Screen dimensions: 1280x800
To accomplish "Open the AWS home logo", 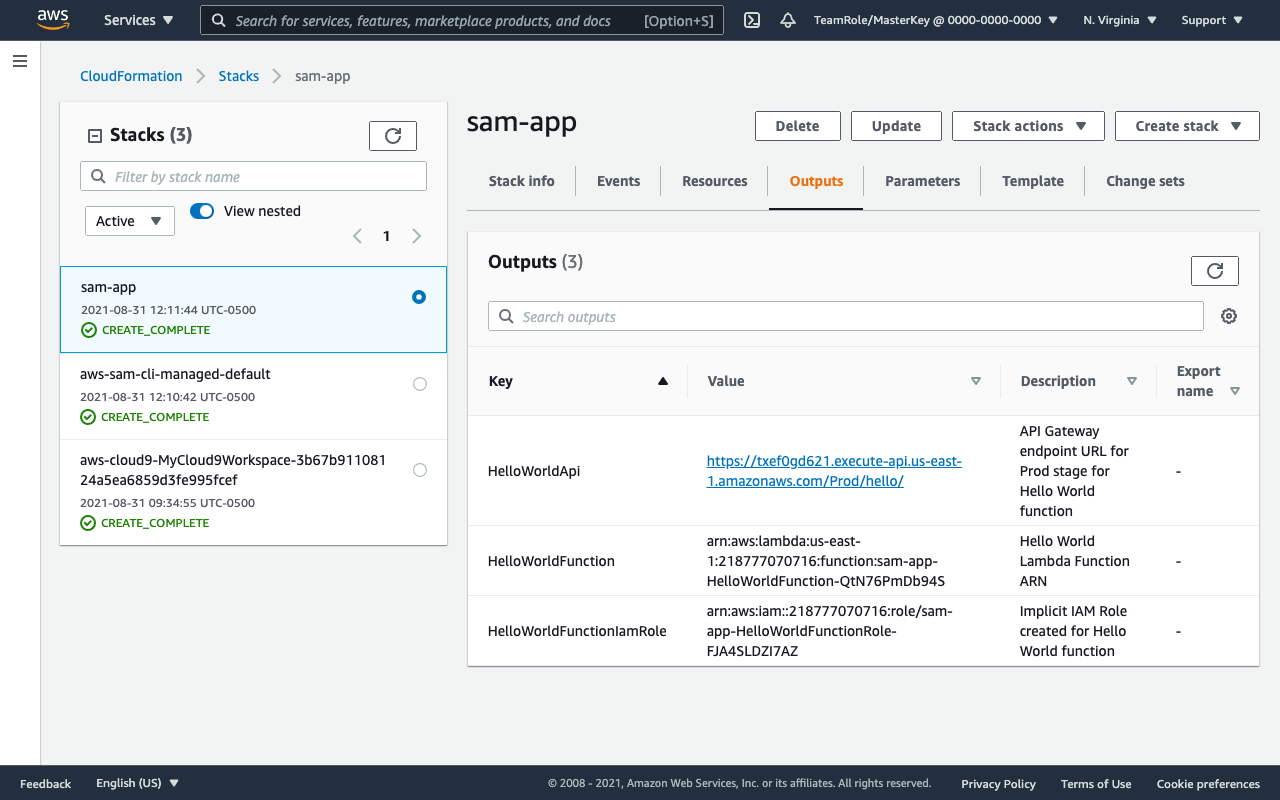I will (53, 20).
